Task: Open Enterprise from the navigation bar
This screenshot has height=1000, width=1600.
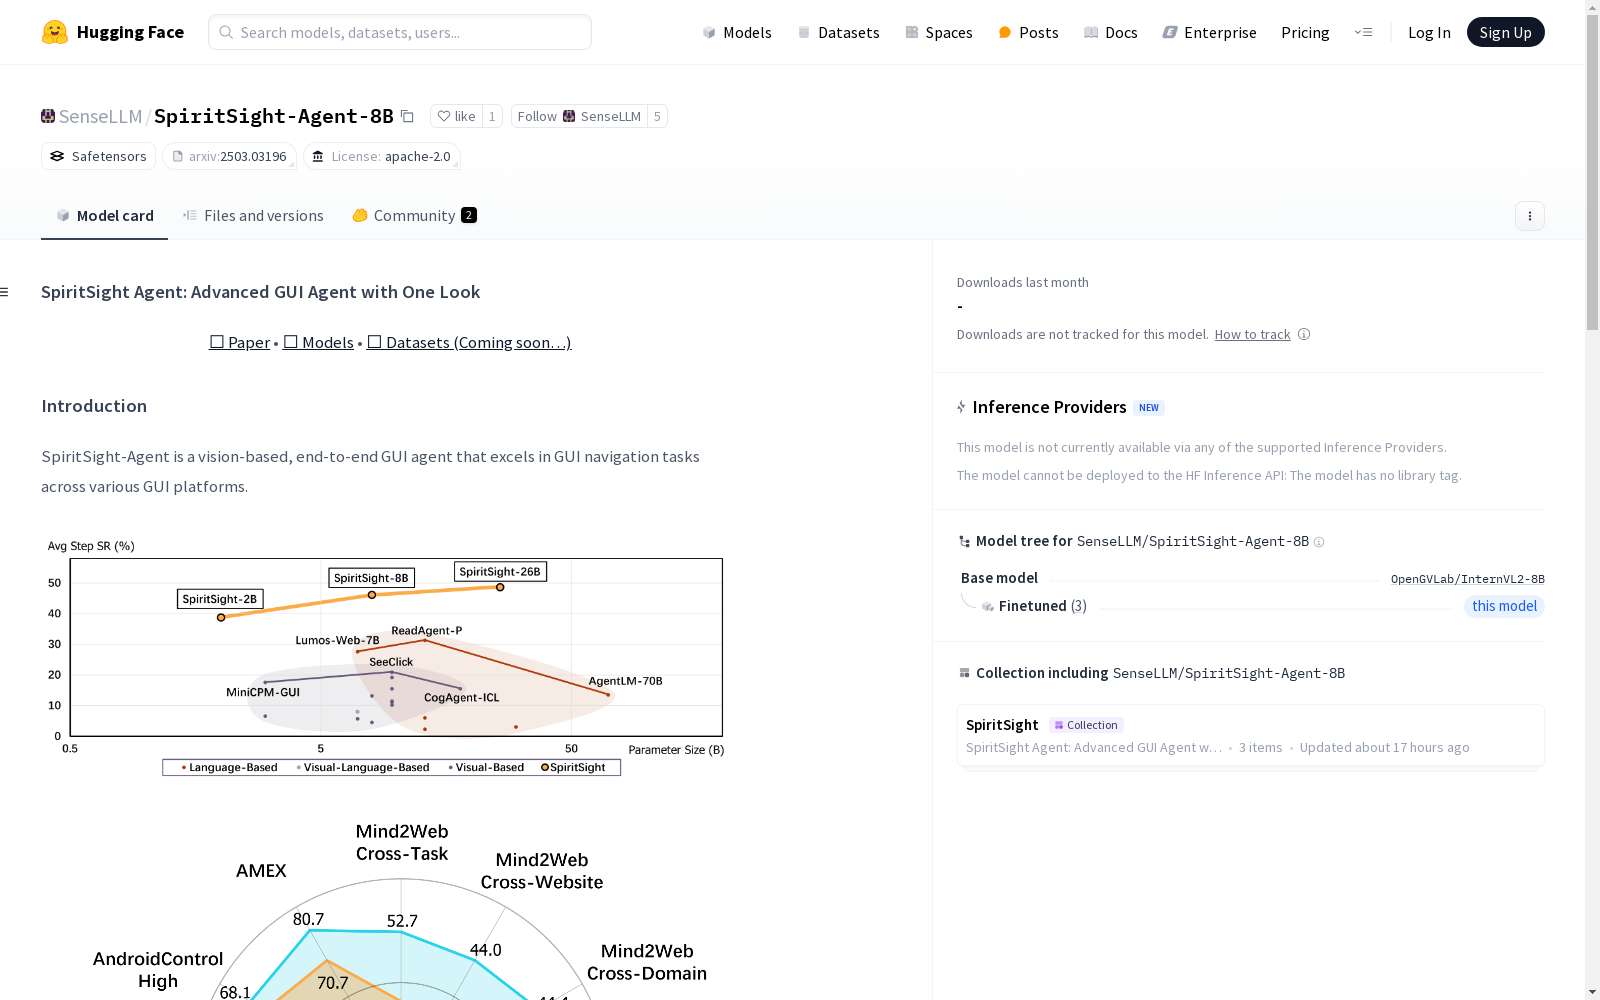Action: click(1209, 32)
